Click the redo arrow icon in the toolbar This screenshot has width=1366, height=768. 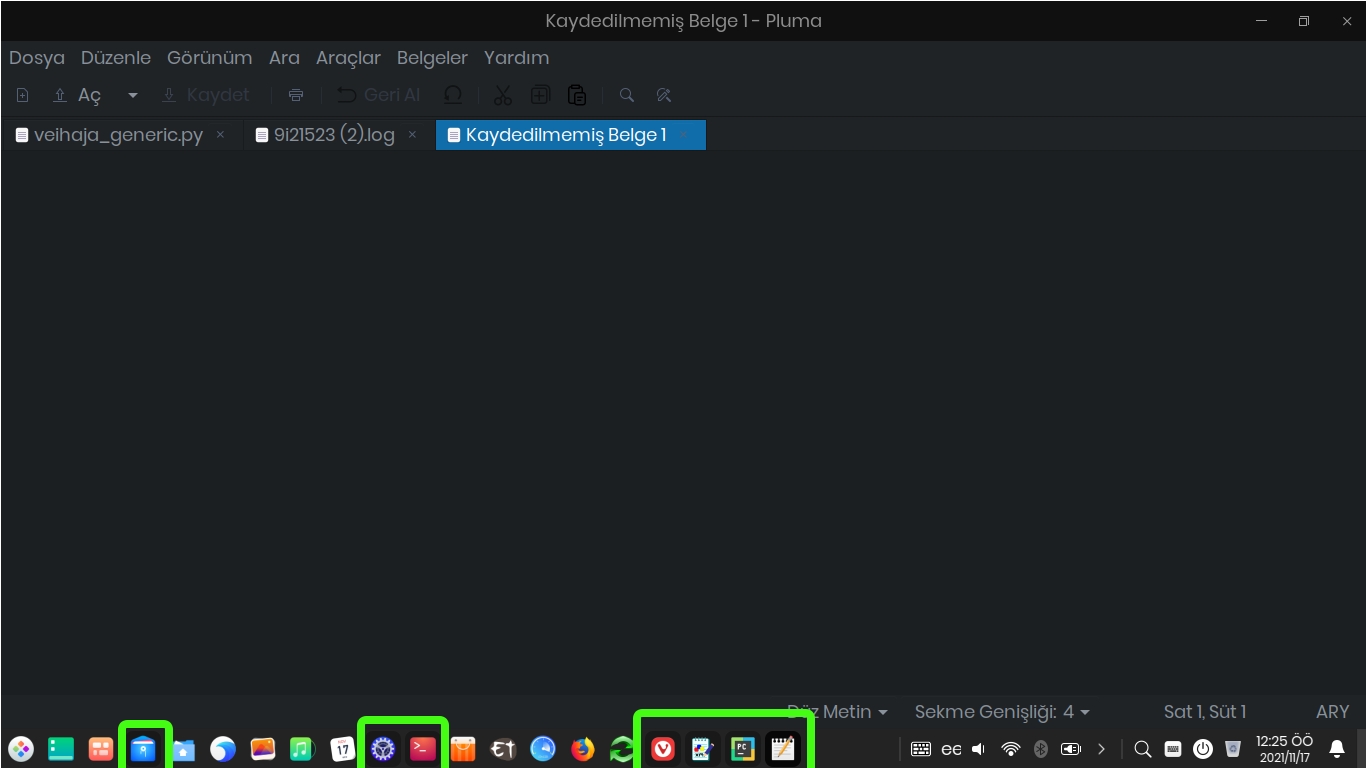pos(453,95)
